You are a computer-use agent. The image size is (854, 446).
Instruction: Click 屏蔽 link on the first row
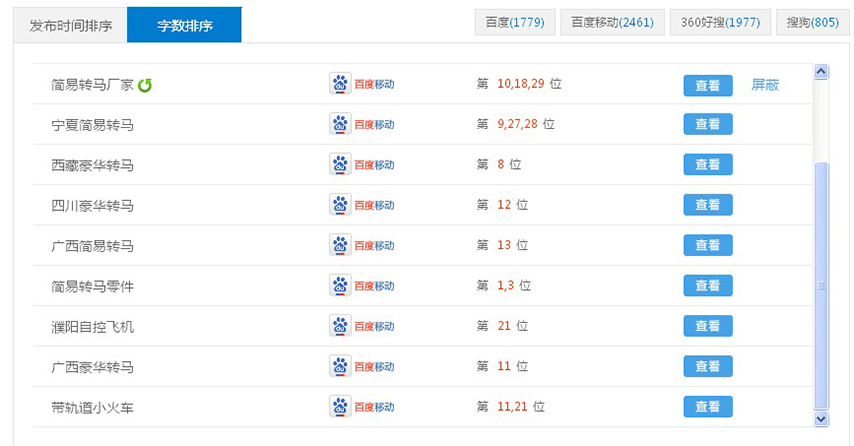[765, 85]
